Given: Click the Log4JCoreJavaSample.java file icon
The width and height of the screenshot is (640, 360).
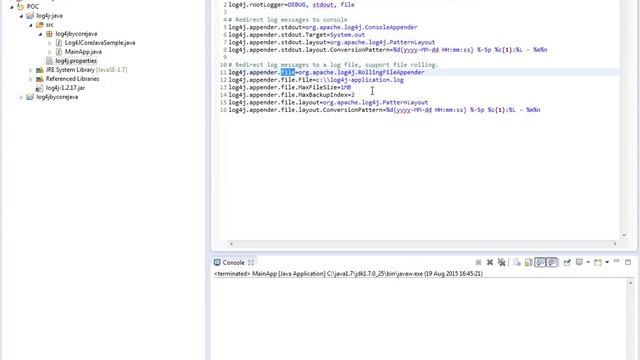Looking at the screenshot, I should [x=59, y=42].
